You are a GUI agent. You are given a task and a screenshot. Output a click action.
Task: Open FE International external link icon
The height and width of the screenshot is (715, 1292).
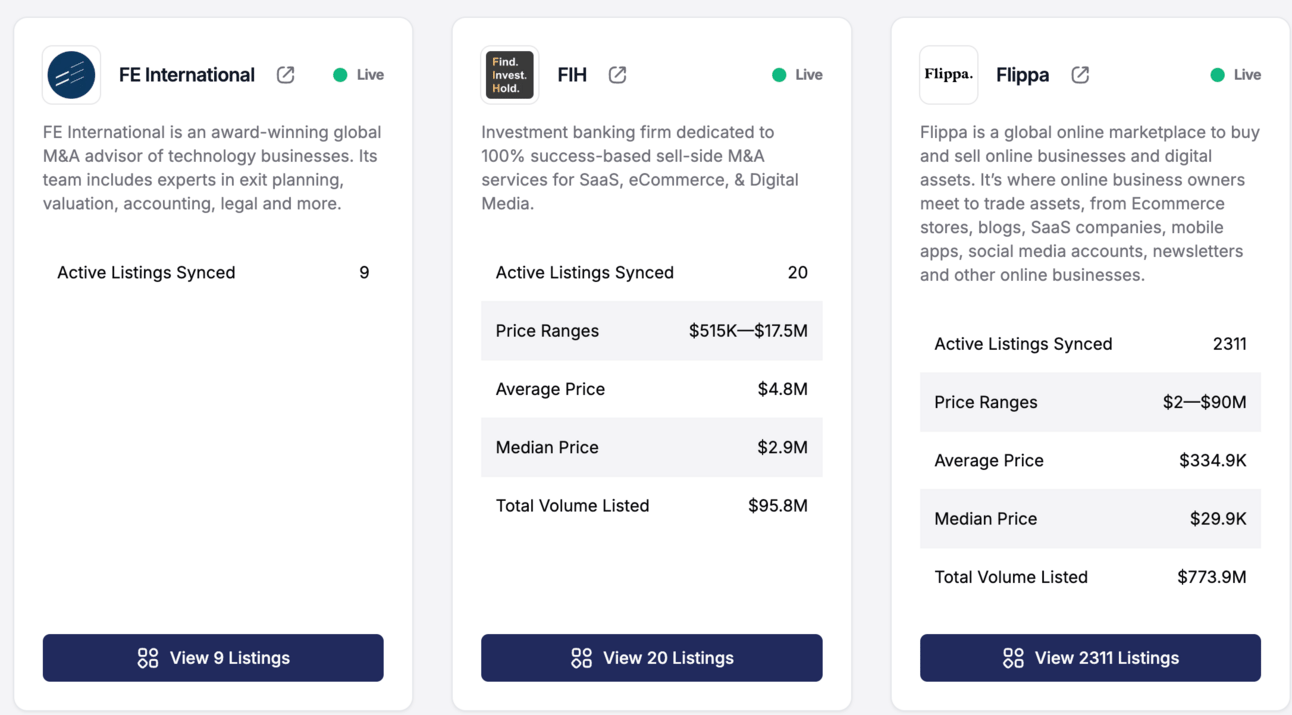[286, 75]
